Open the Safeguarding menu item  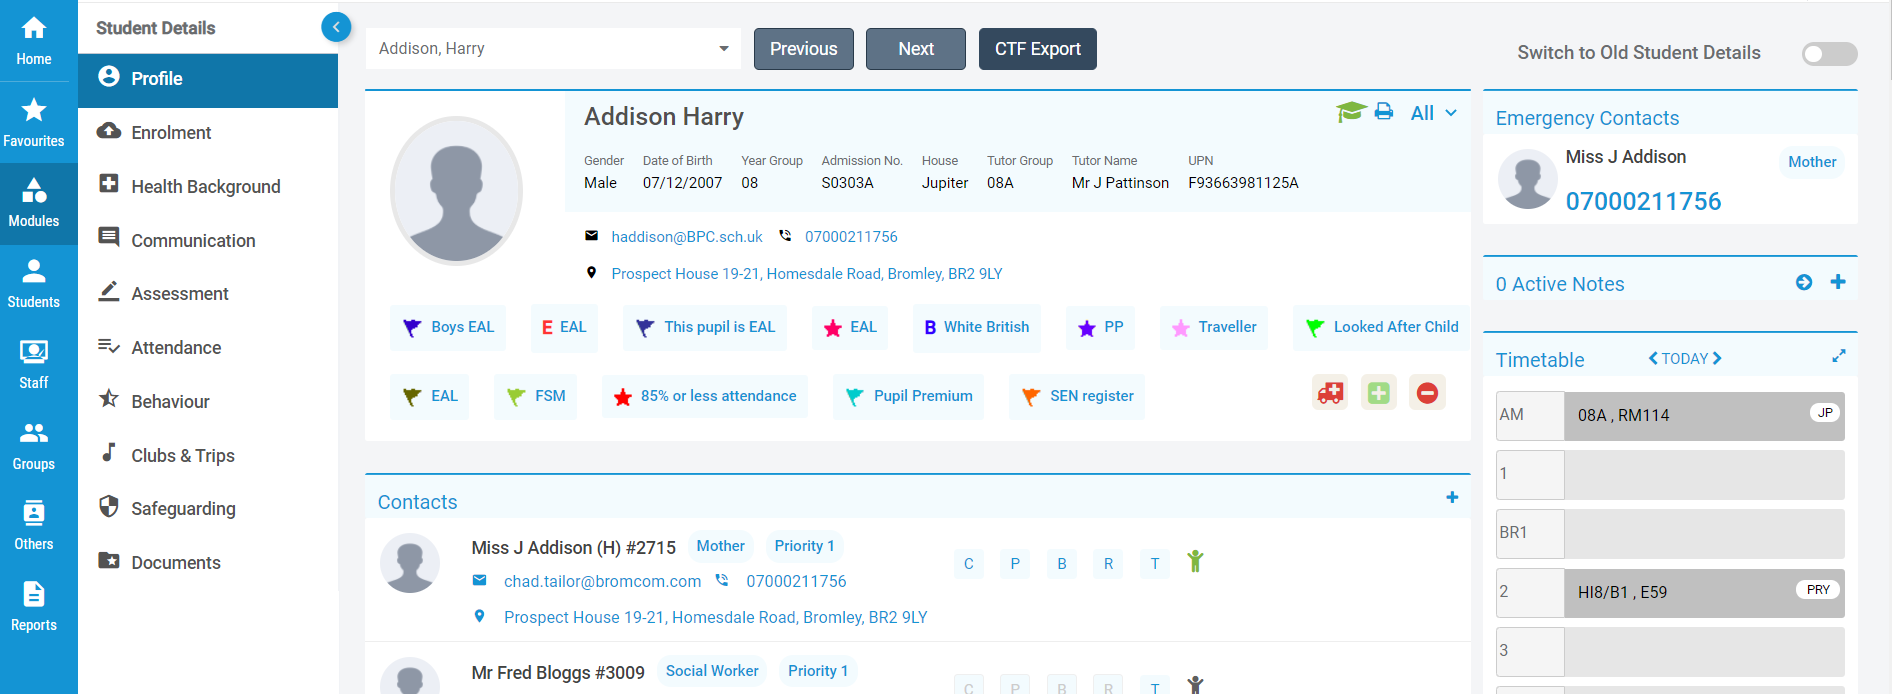183,509
